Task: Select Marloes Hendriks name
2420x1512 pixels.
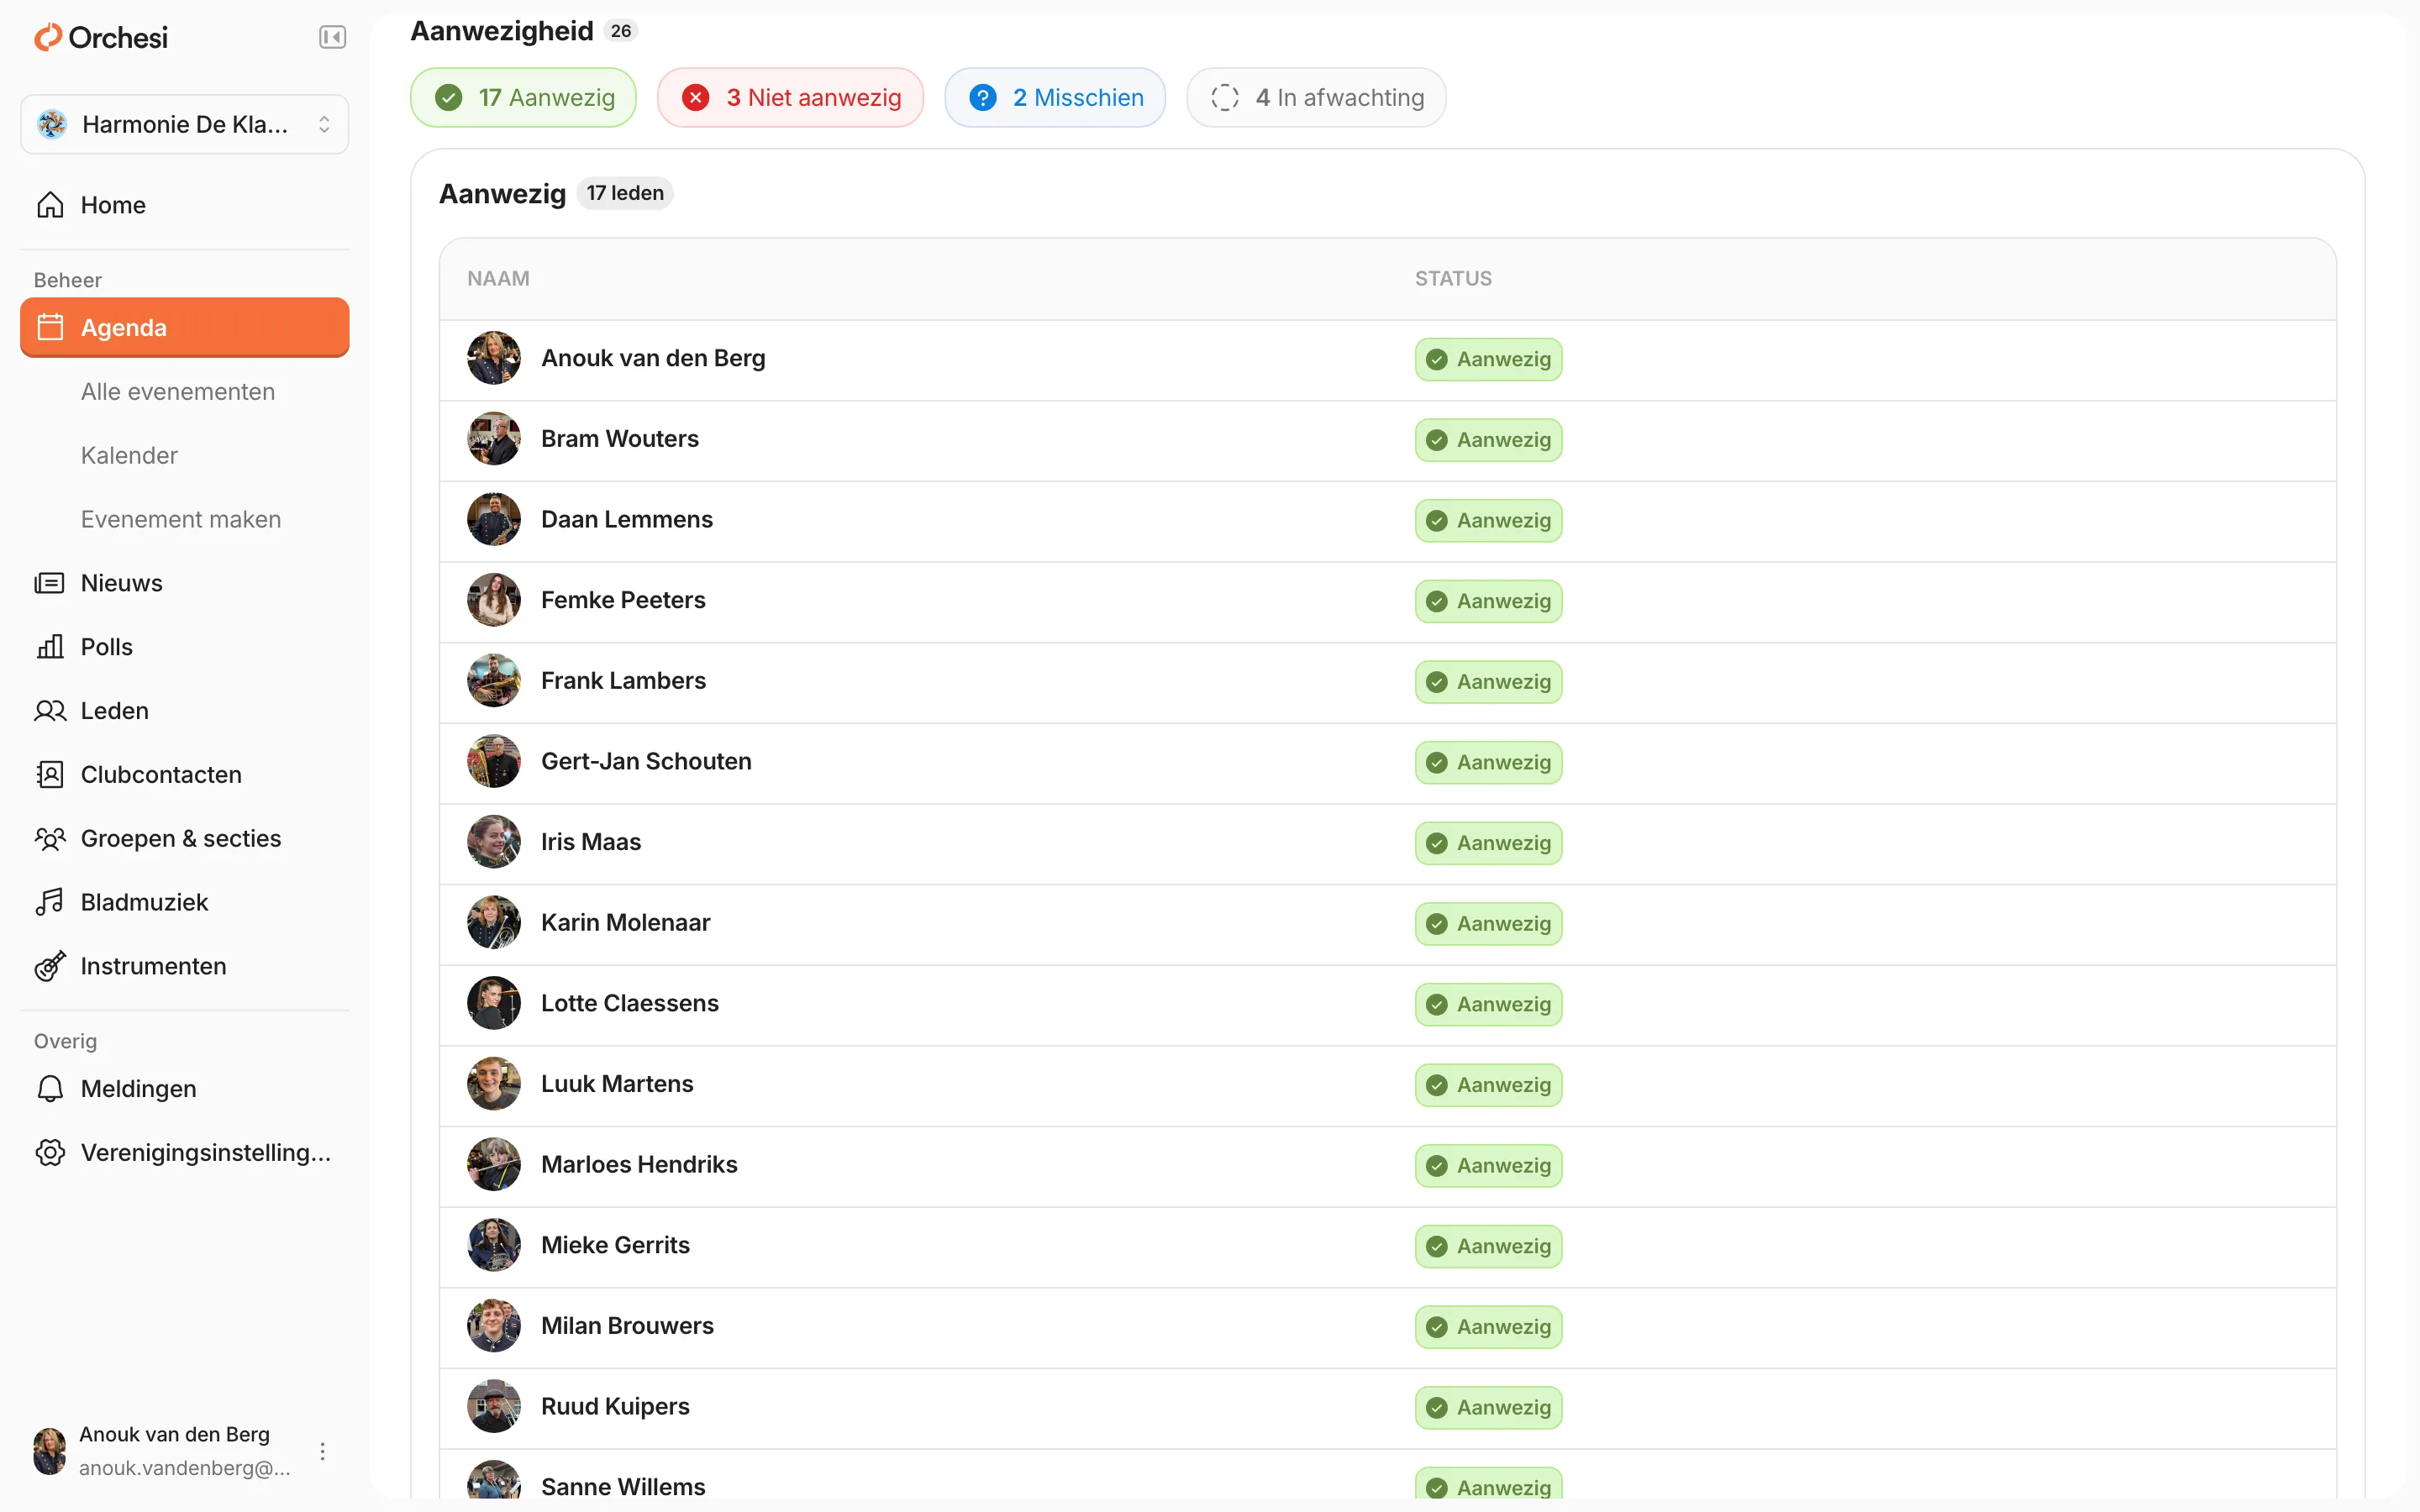Action: click(639, 1164)
